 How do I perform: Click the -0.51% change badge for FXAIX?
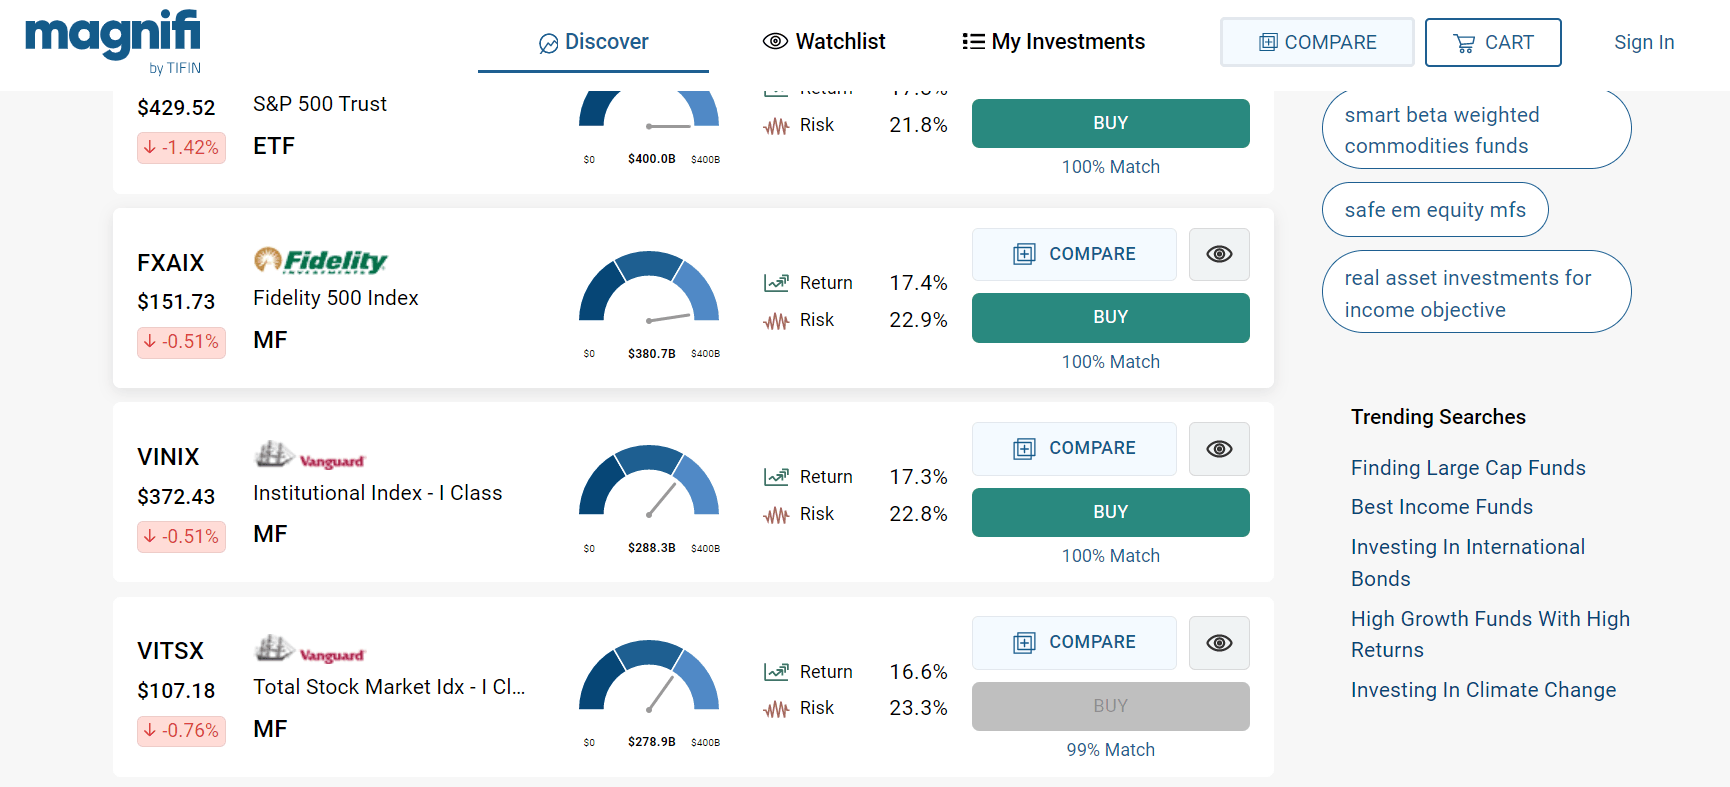point(181,342)
